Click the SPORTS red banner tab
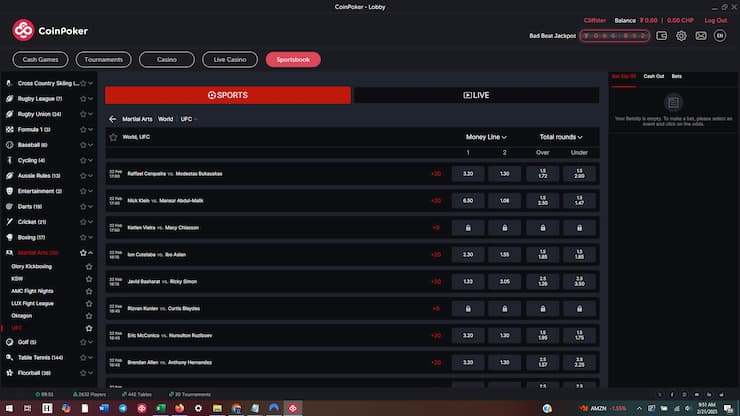This screenshot has height=416, width=740. (228, 95)
